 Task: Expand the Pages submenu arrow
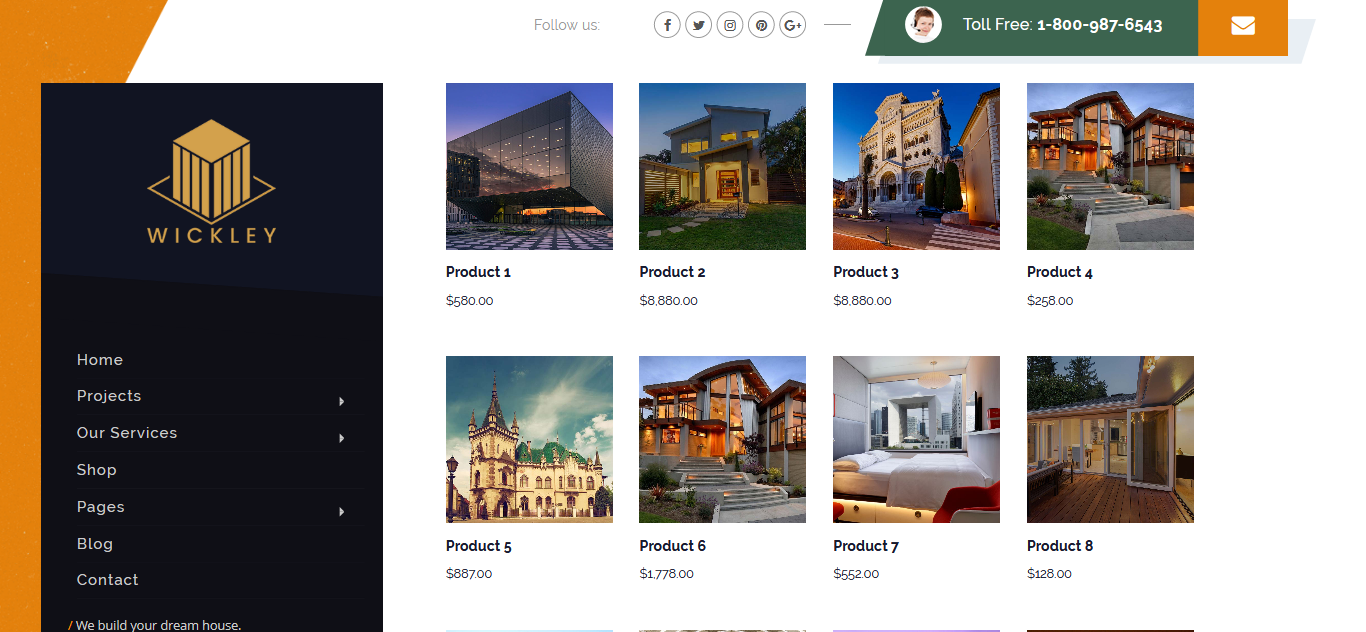[x=341, y=512]
